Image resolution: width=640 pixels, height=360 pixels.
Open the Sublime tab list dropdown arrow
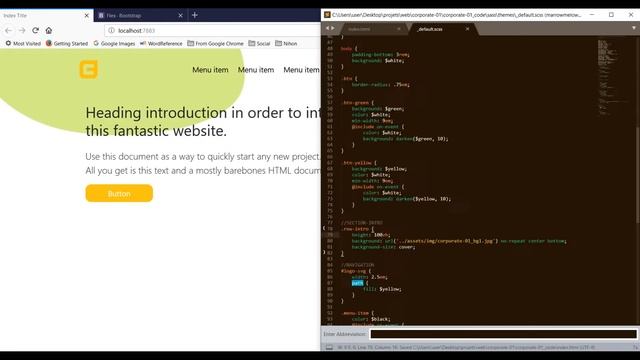[x=634, y=28]
